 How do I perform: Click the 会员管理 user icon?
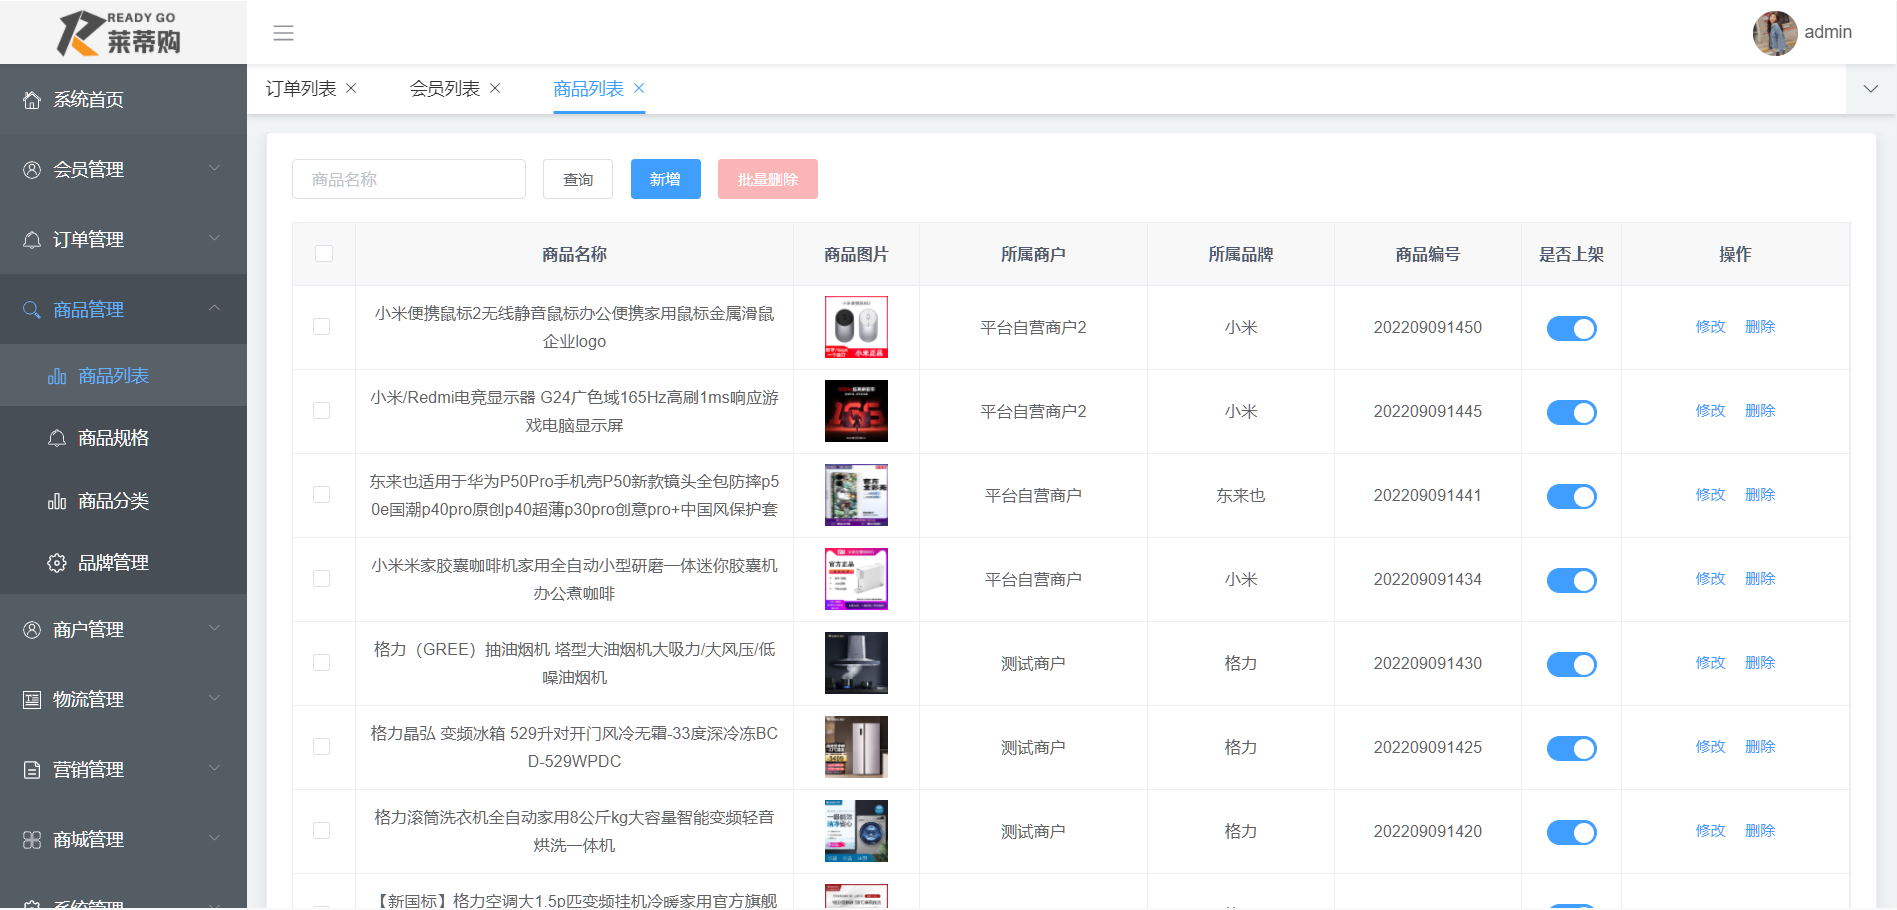click(x=32, y=170)
